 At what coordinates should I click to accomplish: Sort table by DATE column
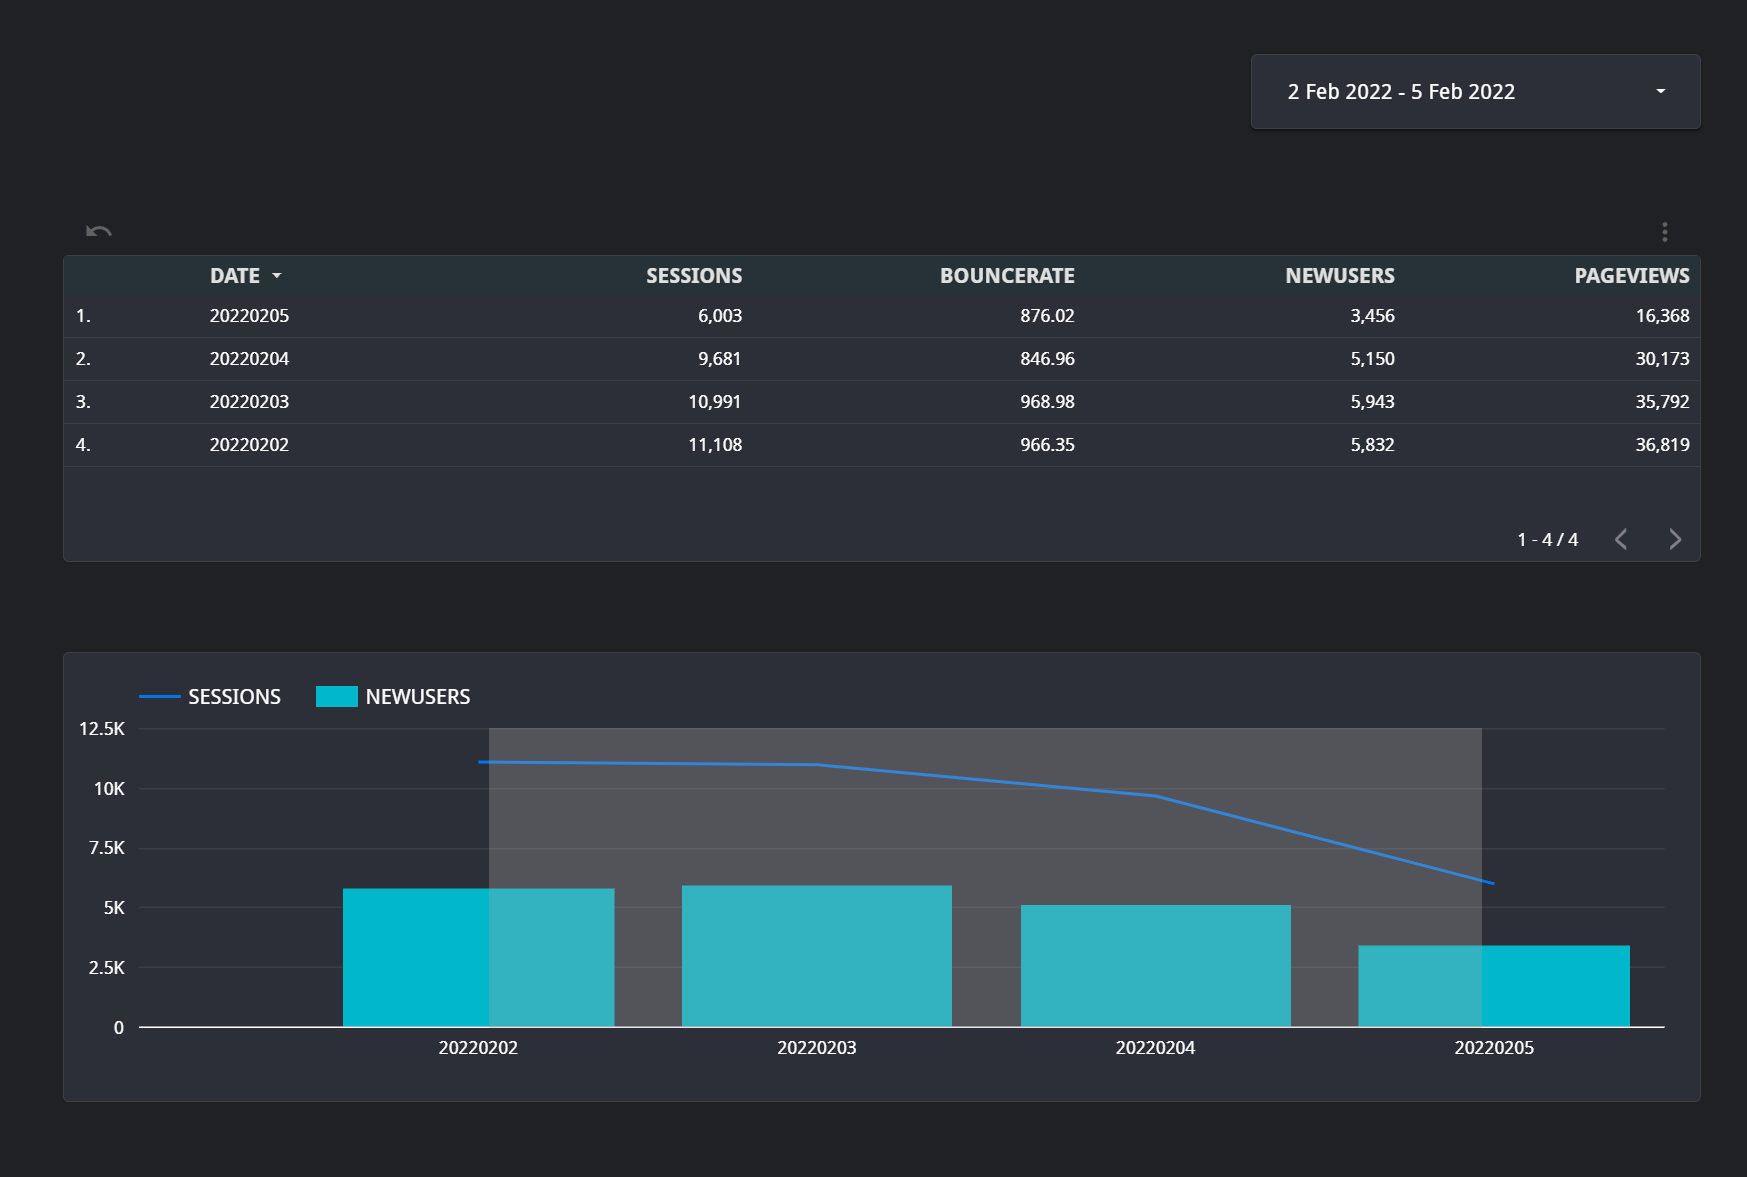click(x=235, y=276)
